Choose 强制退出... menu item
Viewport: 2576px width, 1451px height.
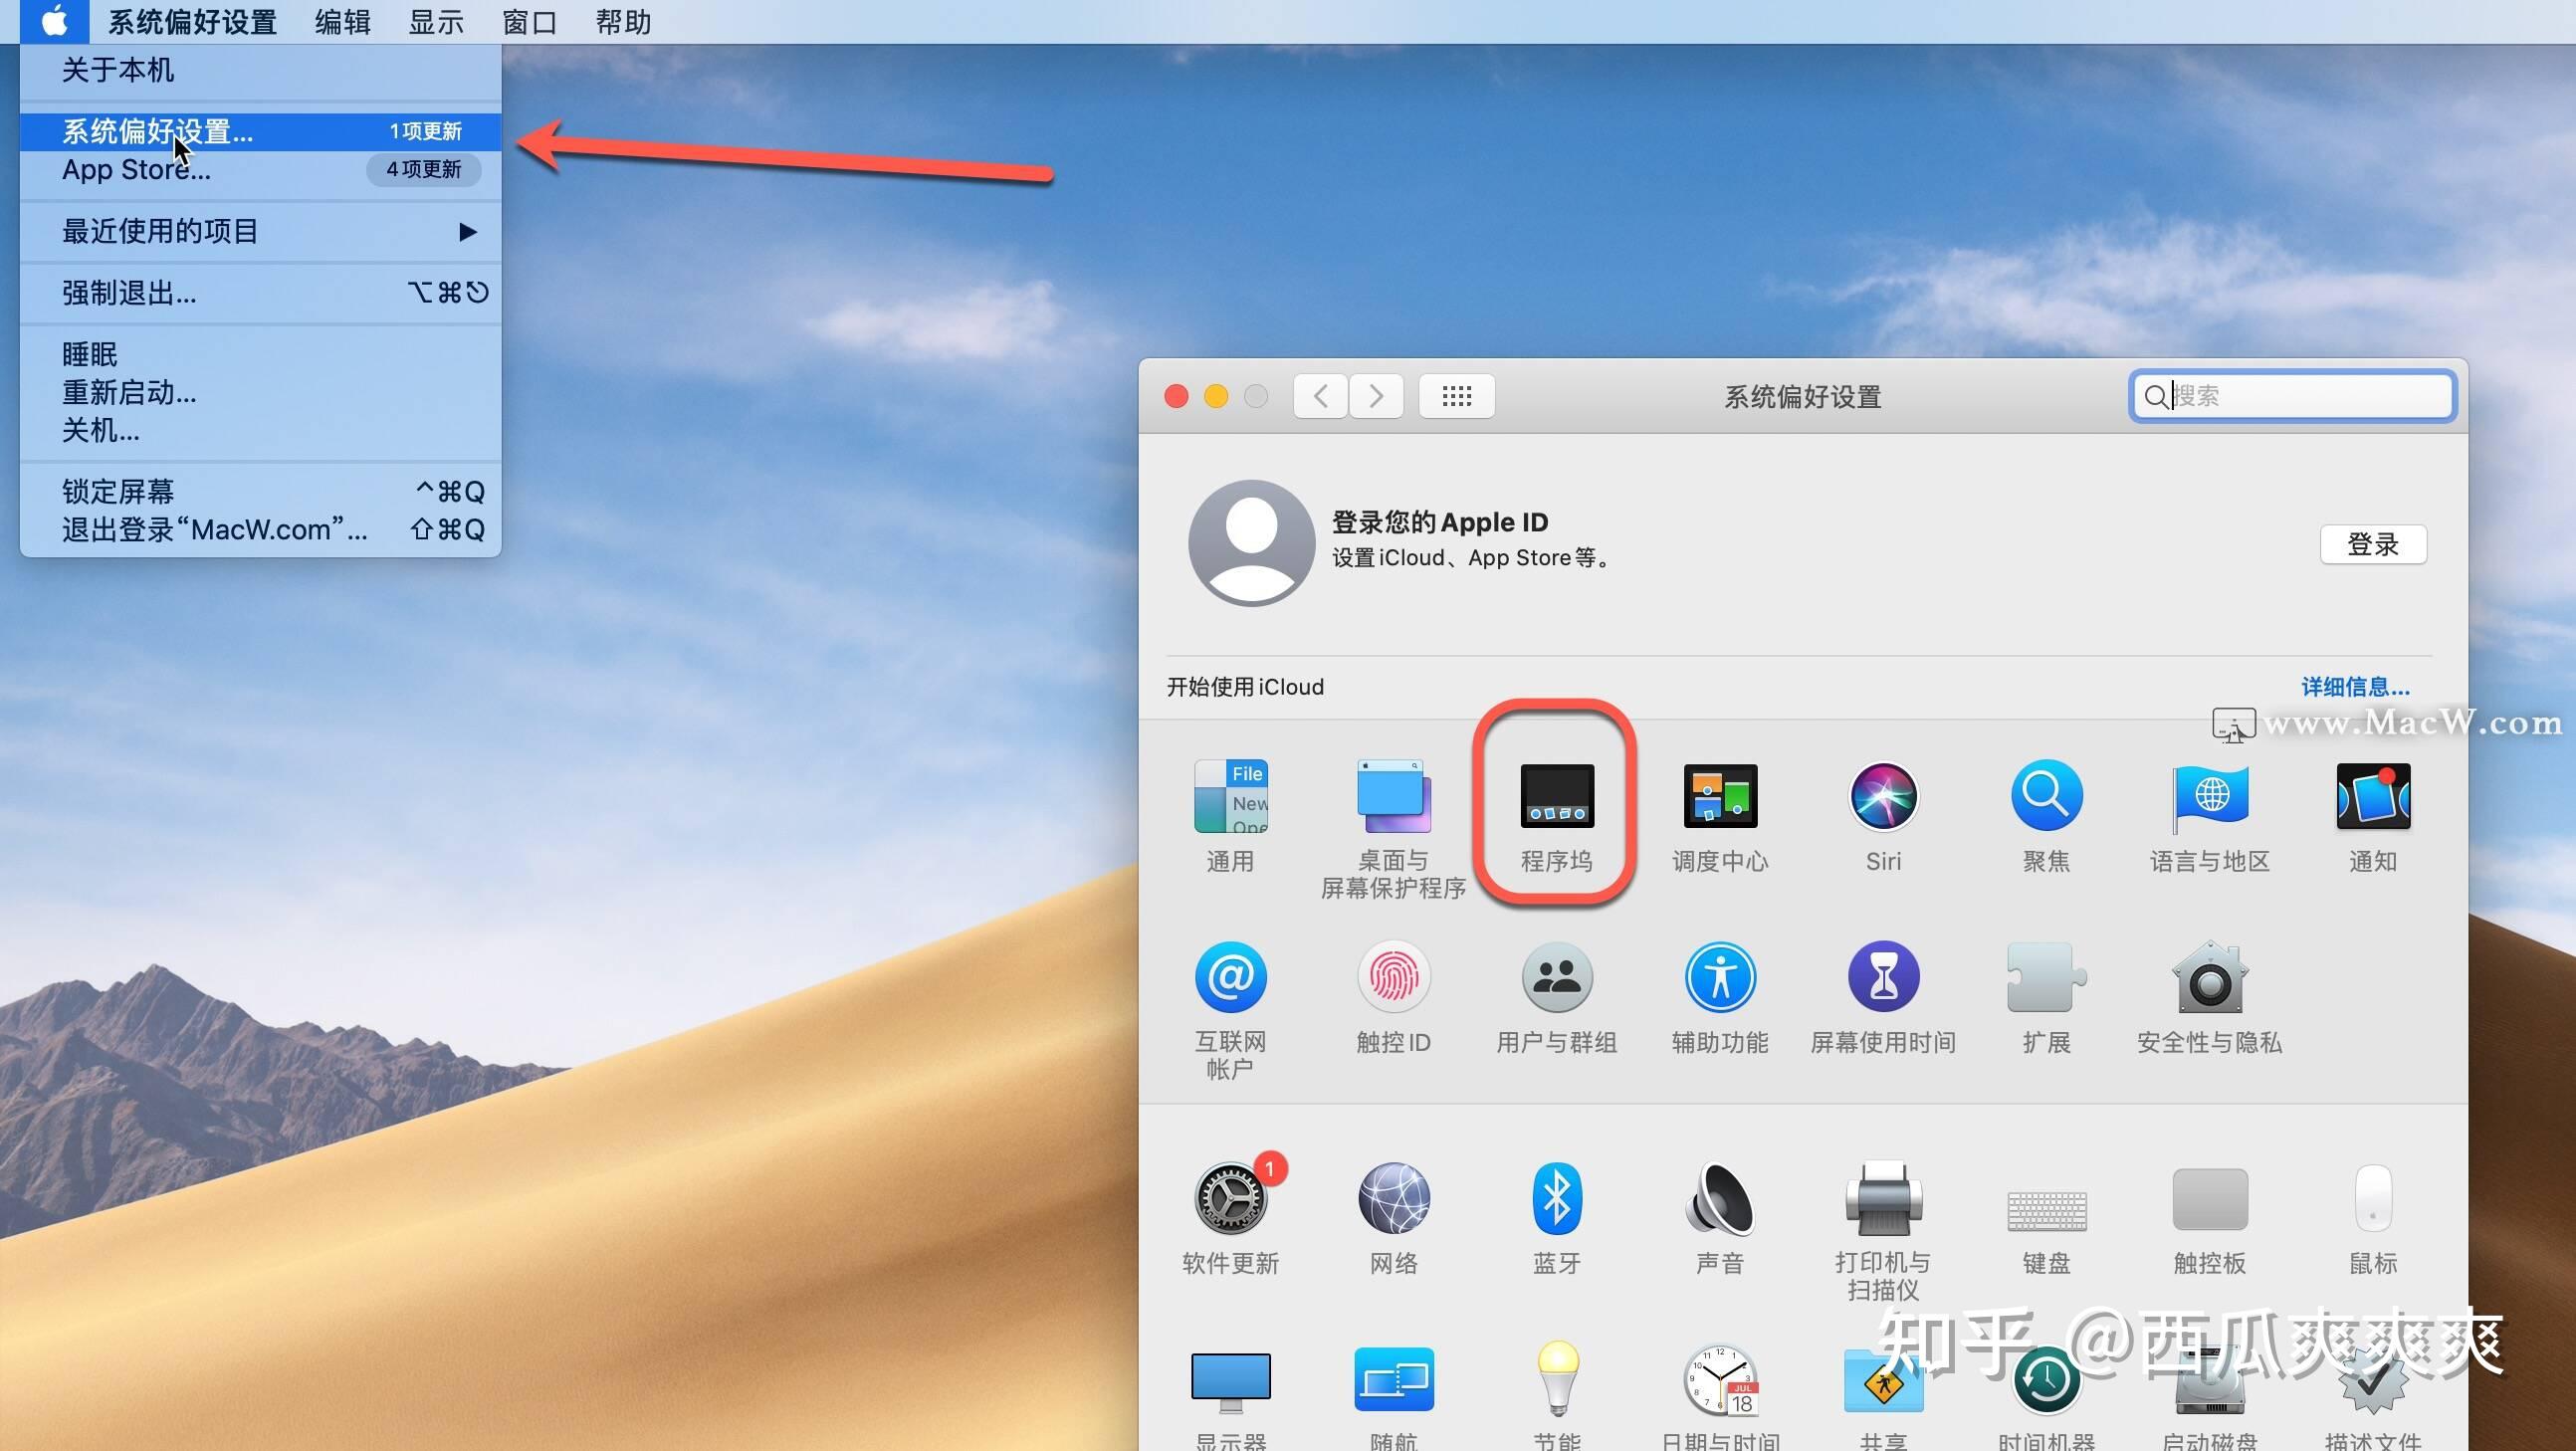[x=260, y=292]
